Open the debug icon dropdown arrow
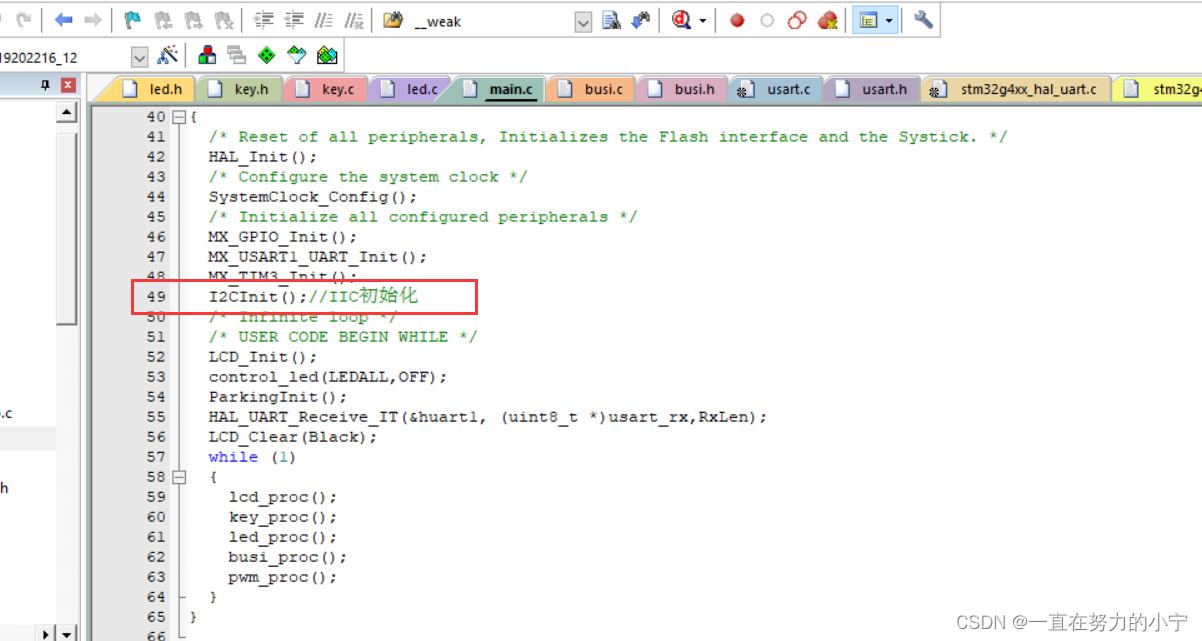 click(703, 20)
